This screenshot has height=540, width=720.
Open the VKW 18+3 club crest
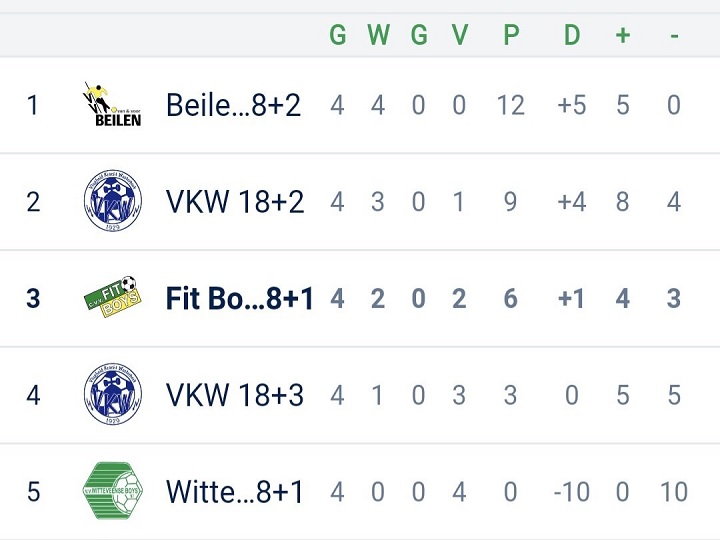[113, 394]
